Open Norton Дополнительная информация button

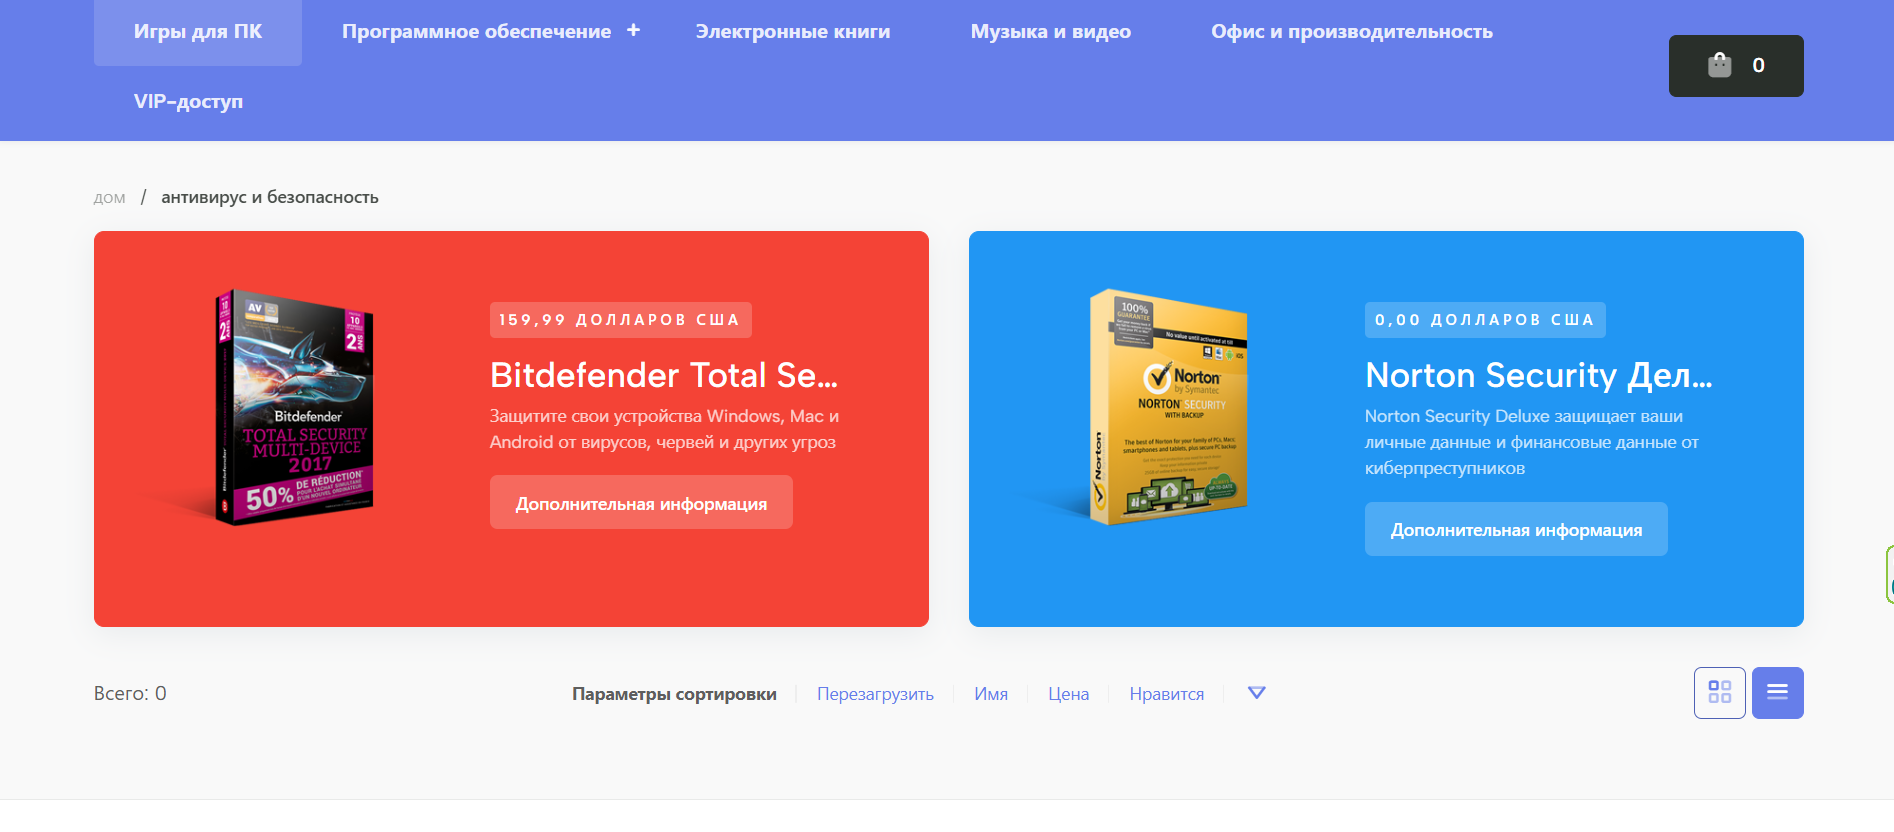point(1516,529)
